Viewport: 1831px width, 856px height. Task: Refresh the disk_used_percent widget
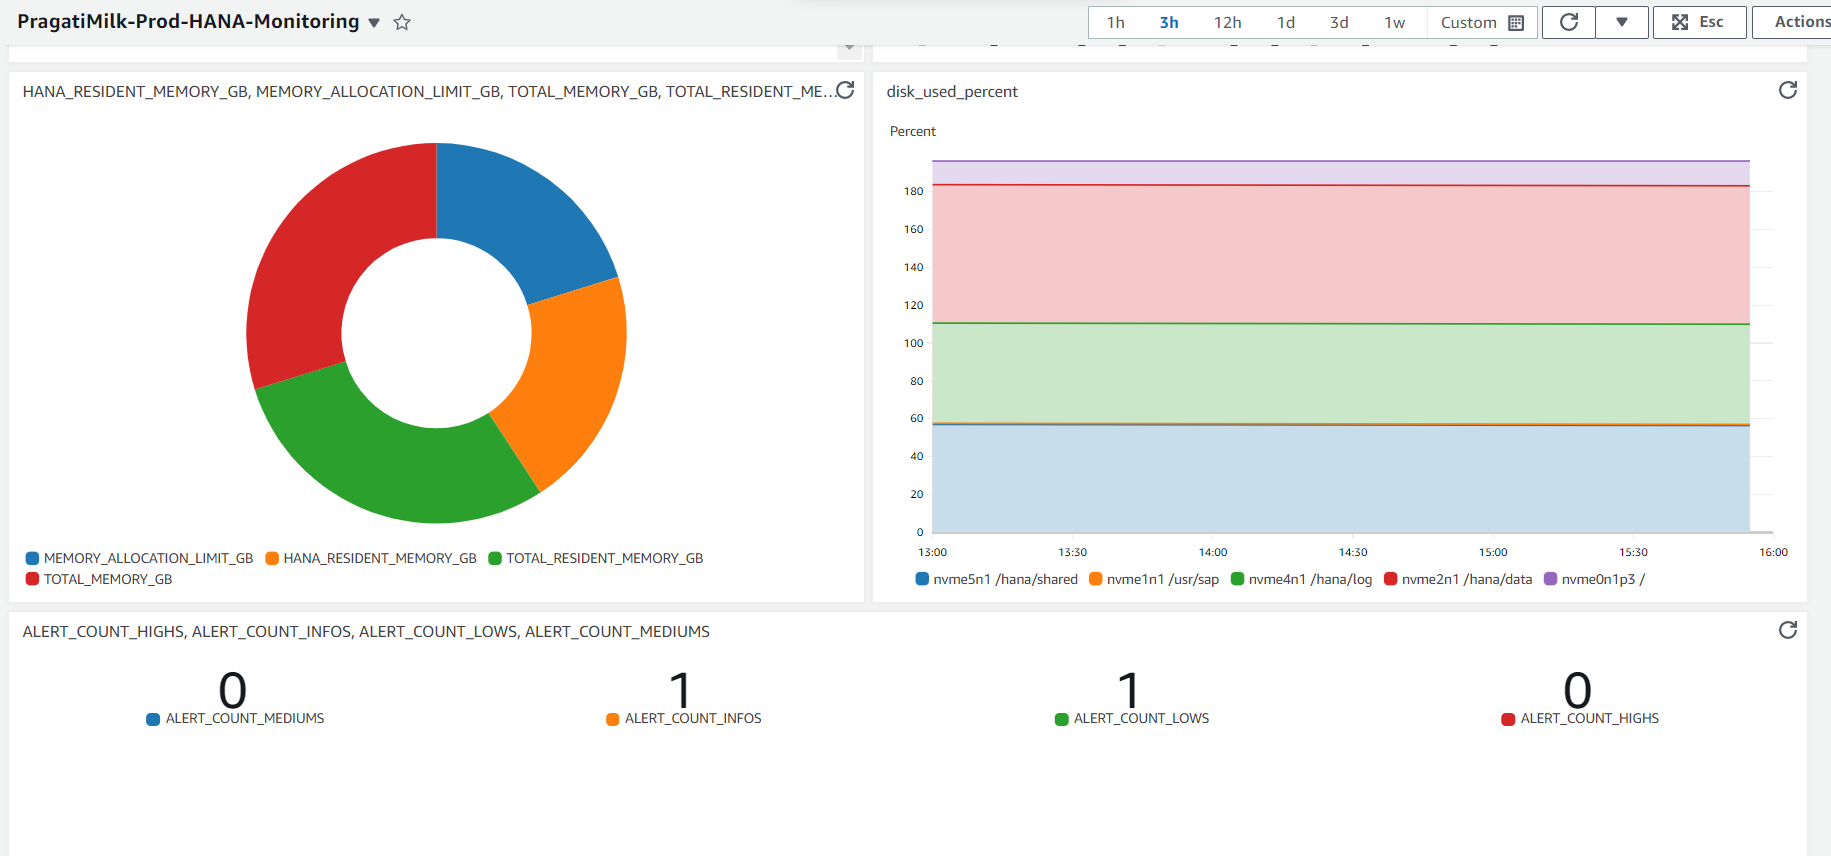point(1788,90)
